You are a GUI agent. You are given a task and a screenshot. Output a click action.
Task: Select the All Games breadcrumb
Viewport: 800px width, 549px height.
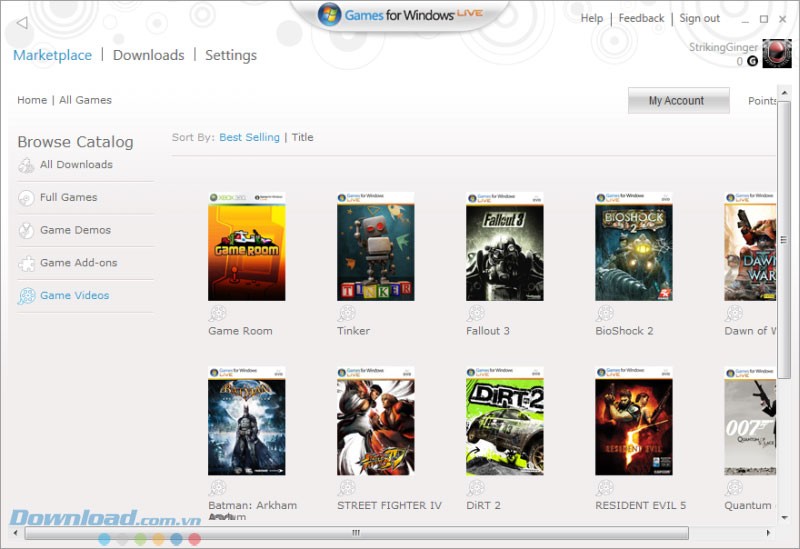[85, 100]
